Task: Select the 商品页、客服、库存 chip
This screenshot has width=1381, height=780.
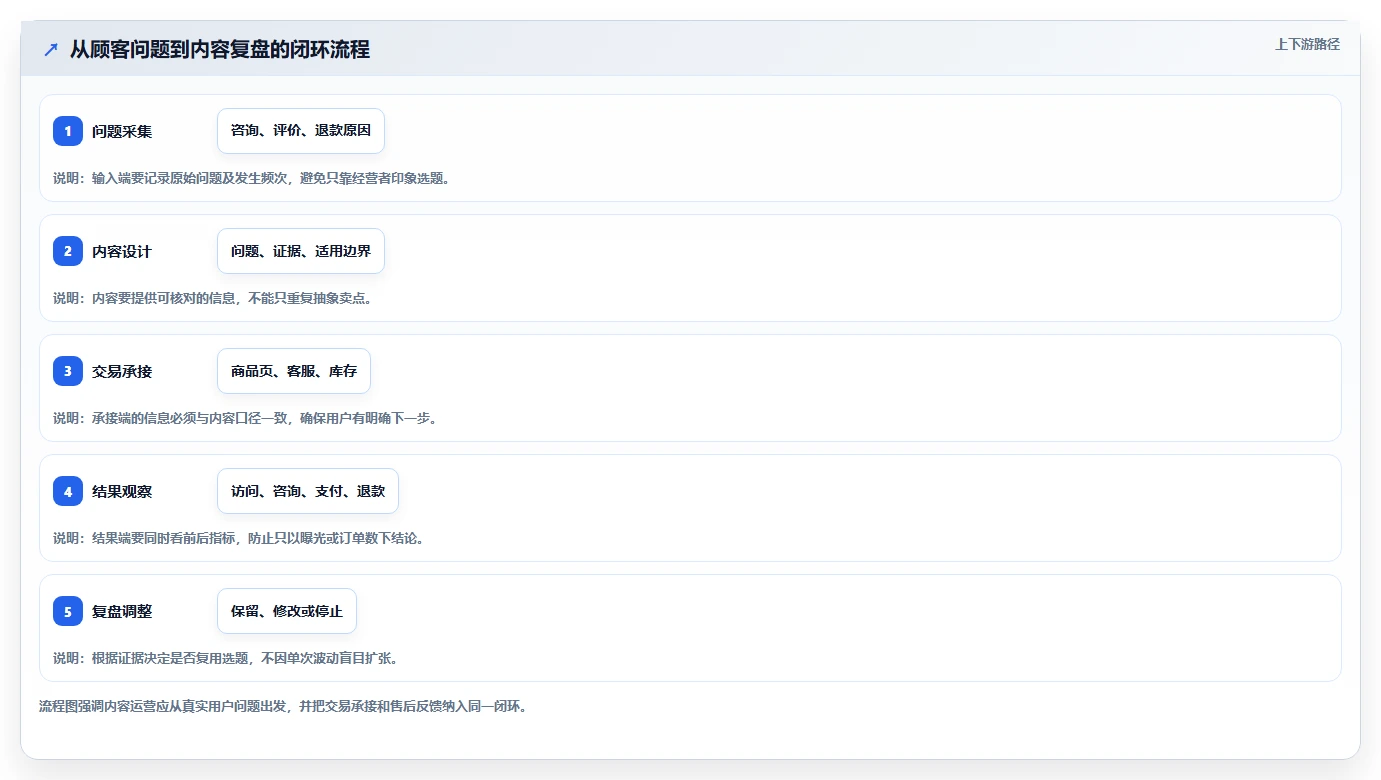Action: pos(294,371)
